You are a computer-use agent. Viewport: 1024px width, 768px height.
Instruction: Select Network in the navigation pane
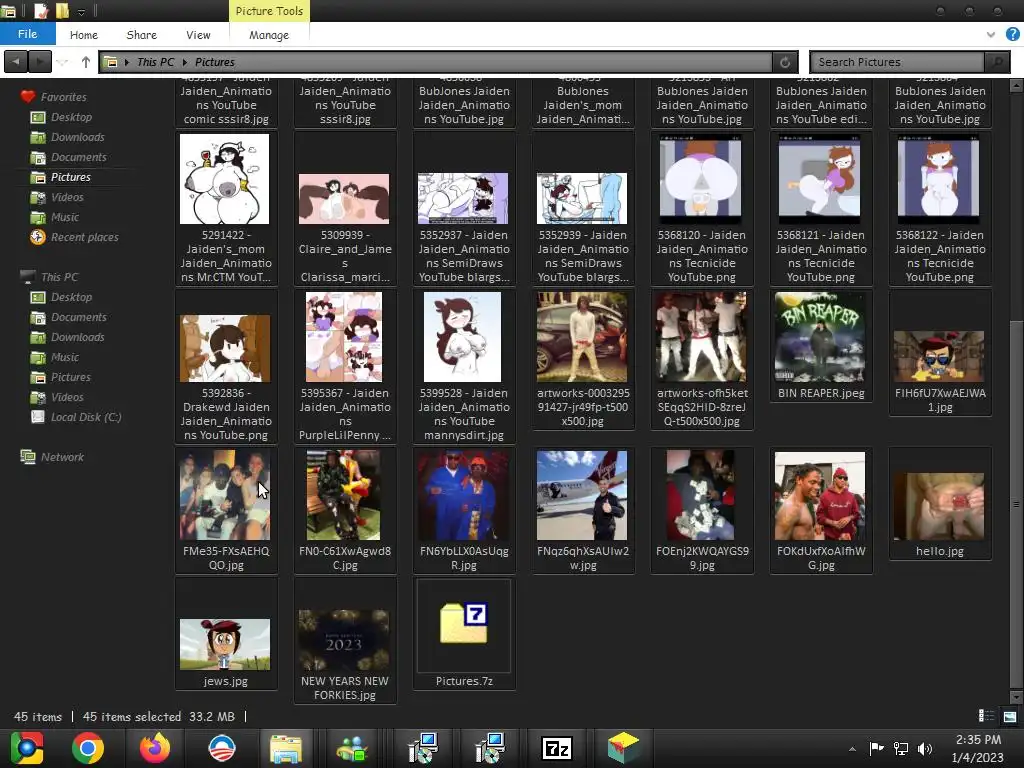pyautogui.click(x=62, y=457)
